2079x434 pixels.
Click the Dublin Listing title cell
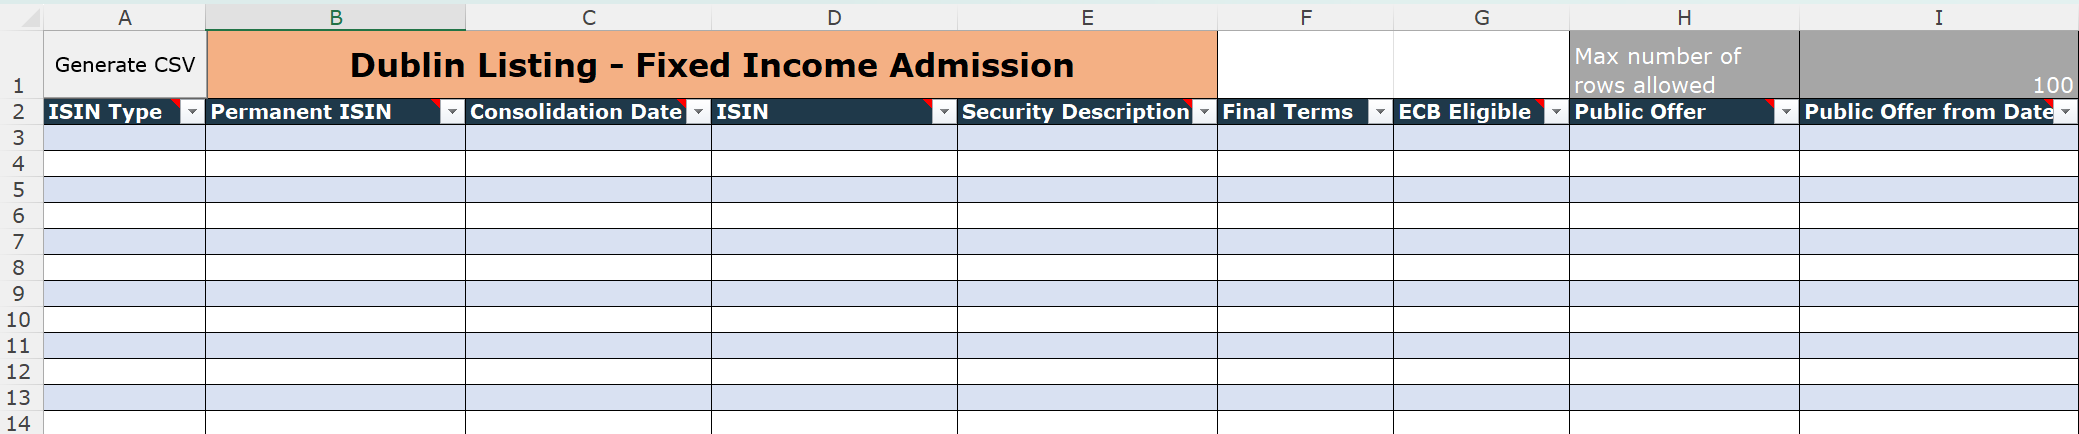point(711,65)
